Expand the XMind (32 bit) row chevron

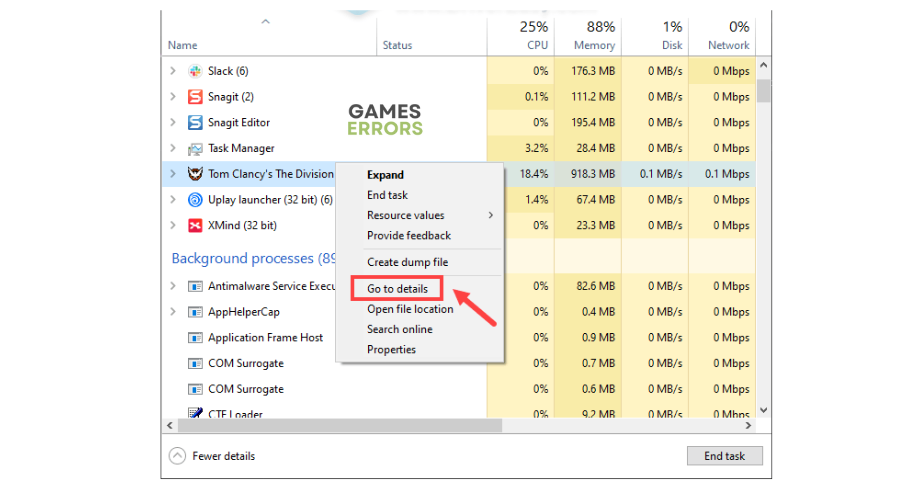[x=173, y=226]
